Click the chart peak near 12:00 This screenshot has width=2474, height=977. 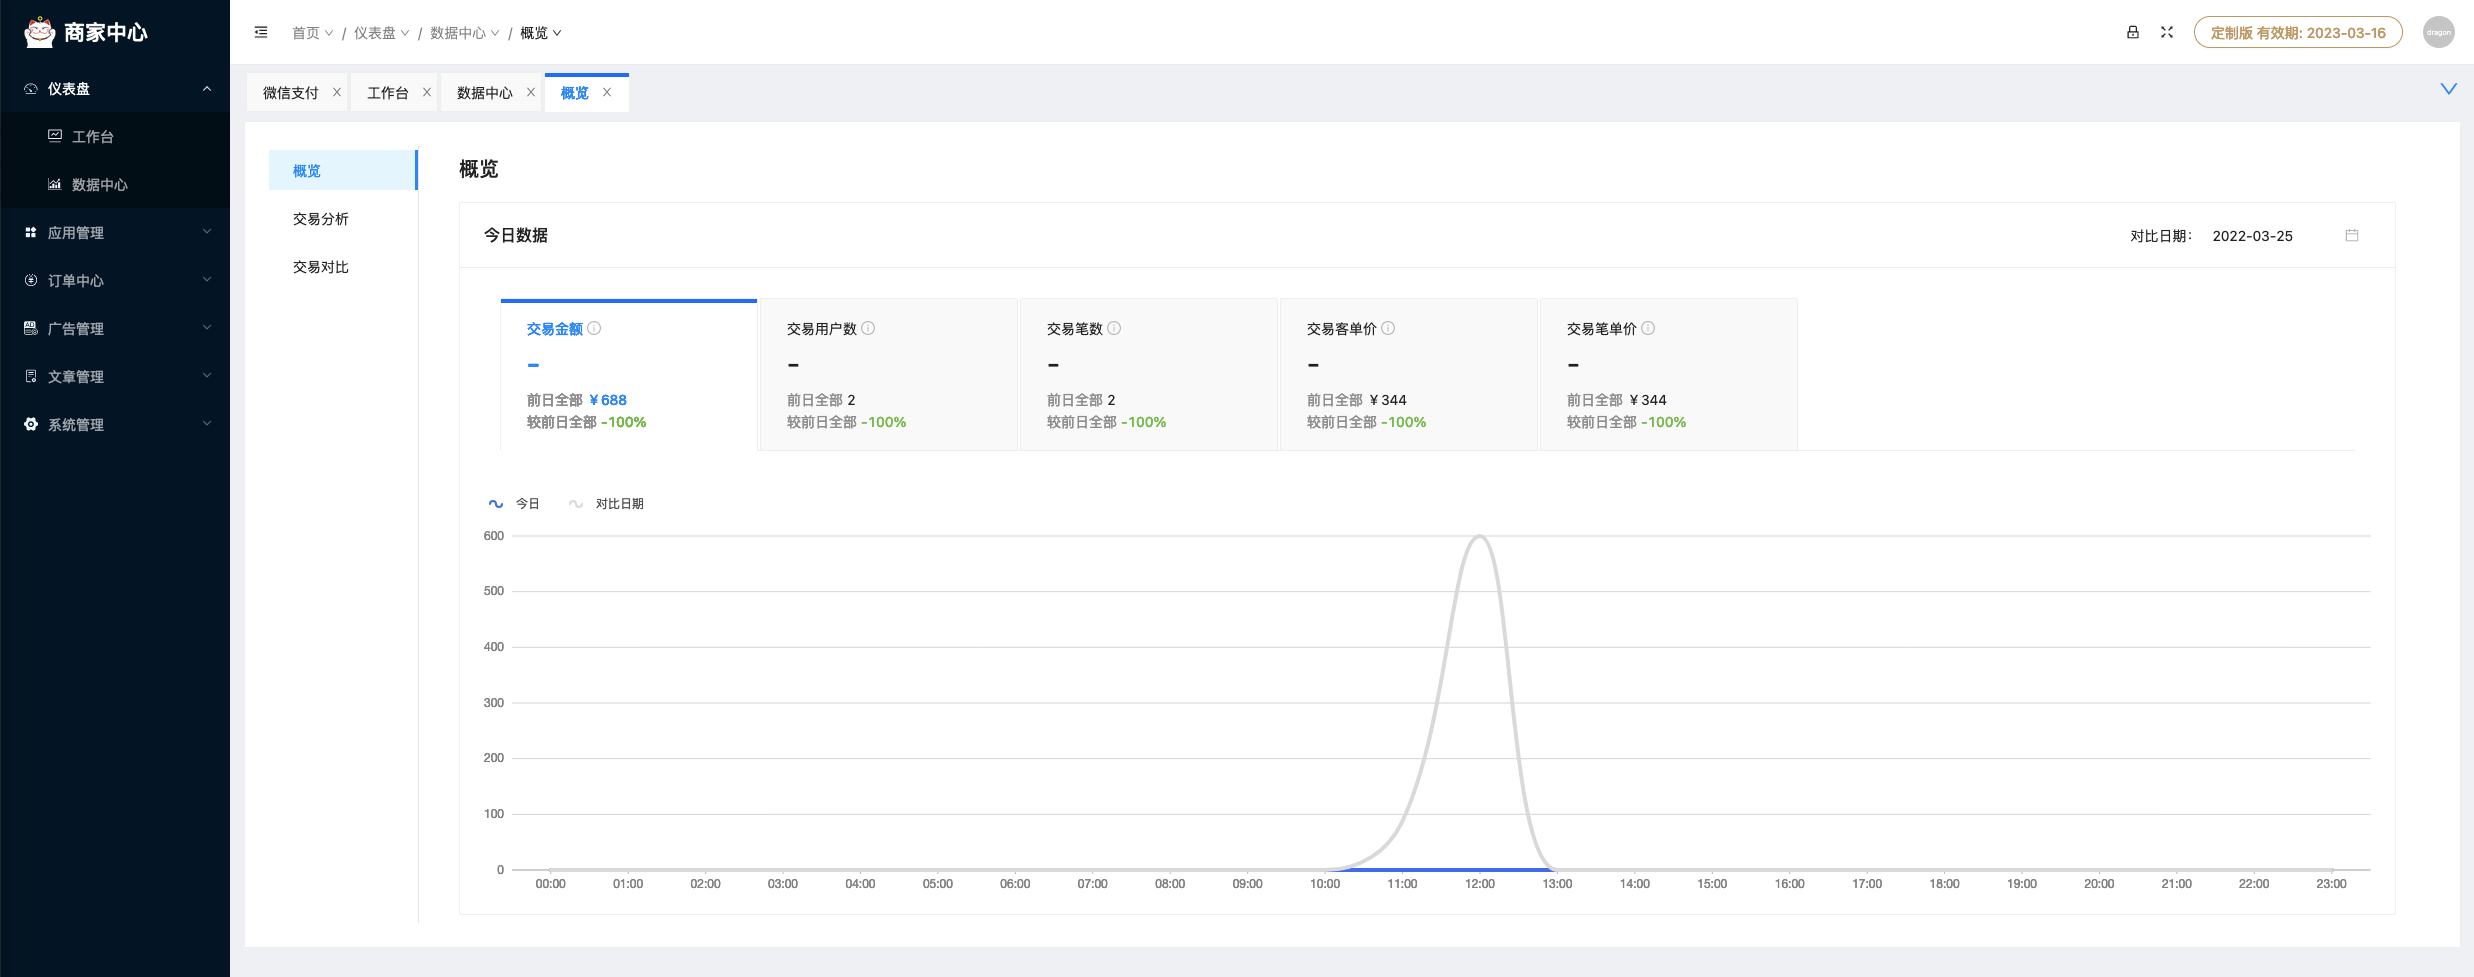click(x=1480, y=537)
